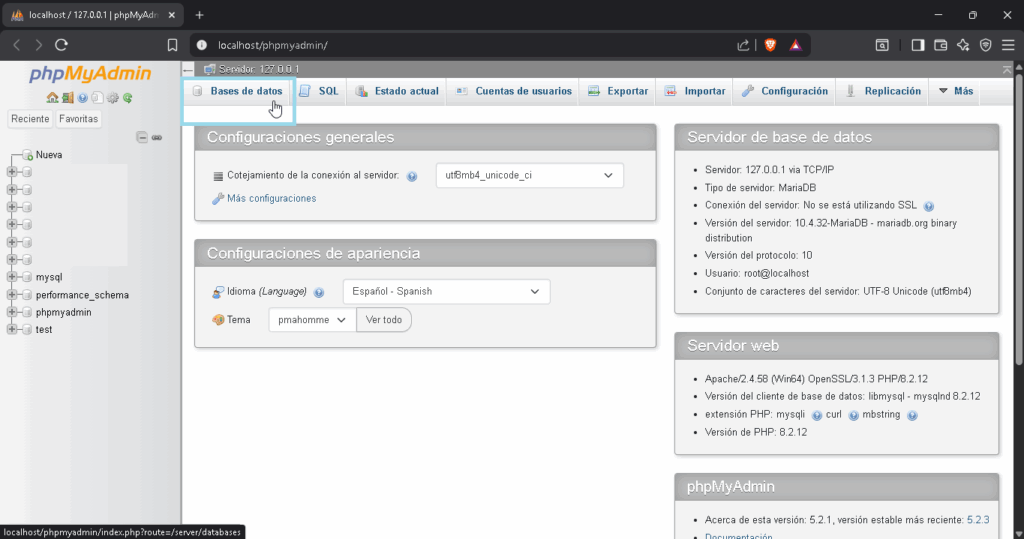Click the Reciente button
The image size is (1024, 539).
[30, 119]
